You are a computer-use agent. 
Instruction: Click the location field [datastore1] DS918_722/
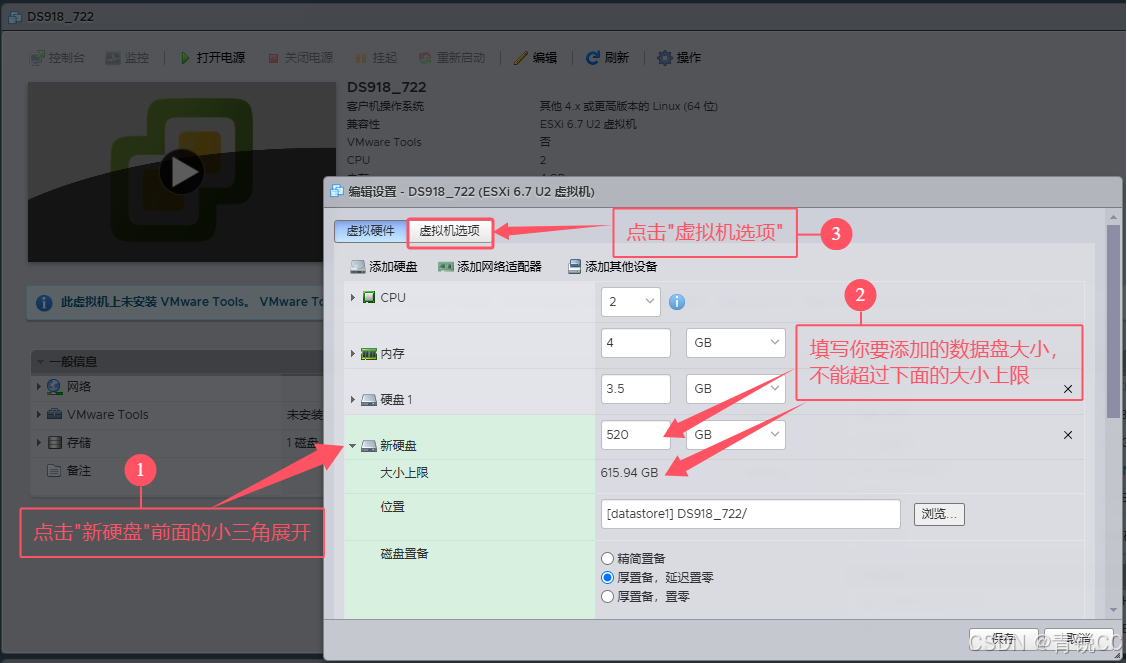coord(750,514)
